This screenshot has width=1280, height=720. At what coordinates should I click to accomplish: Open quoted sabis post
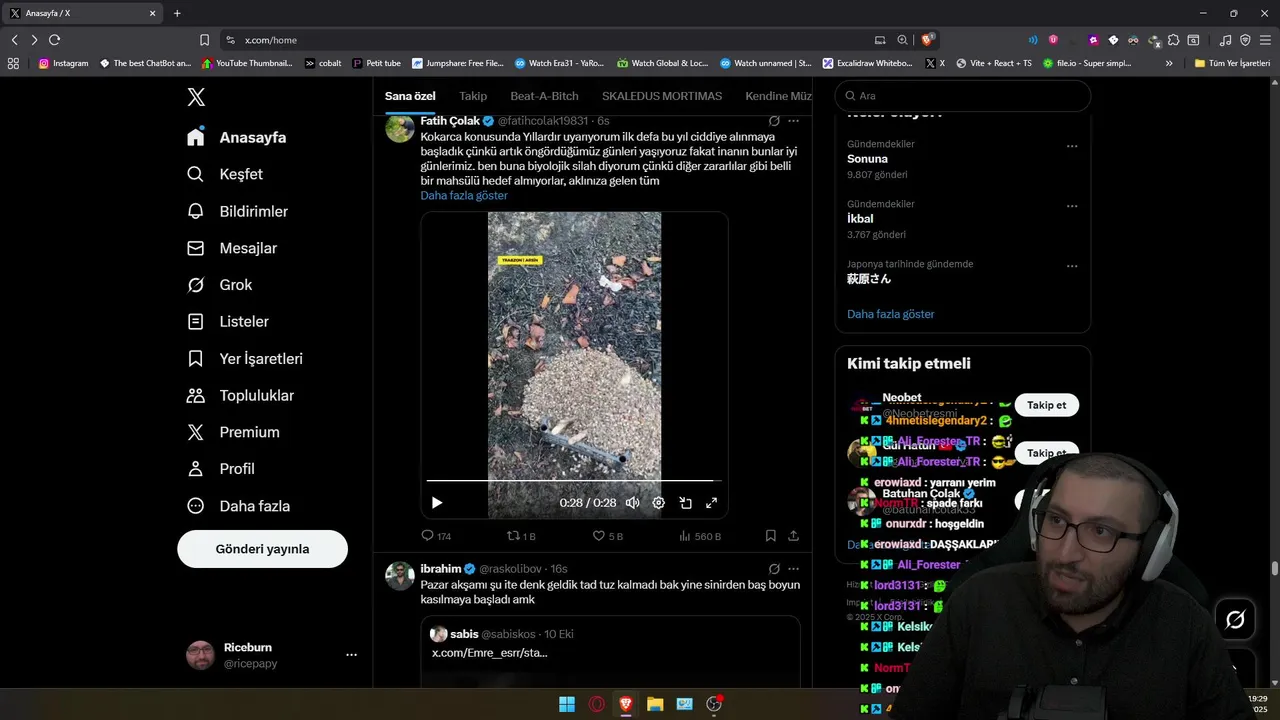click(610, 650)
